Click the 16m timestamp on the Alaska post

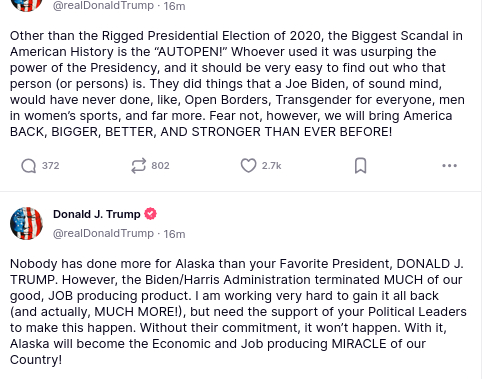[174, 234]
